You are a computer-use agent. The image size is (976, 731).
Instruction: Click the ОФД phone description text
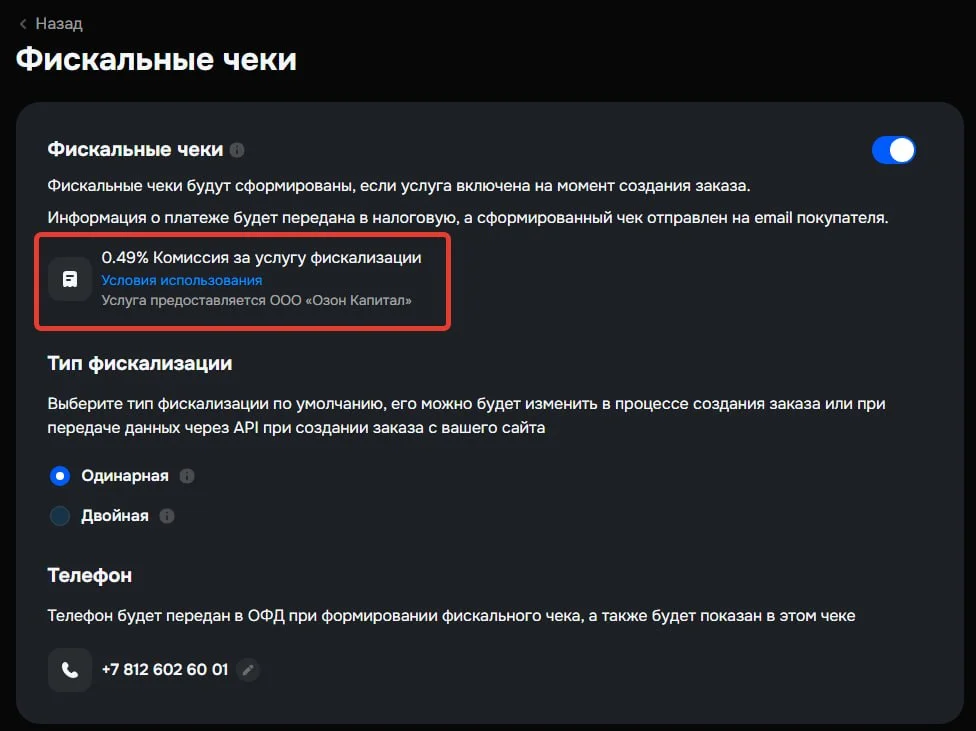pos(451,616)
